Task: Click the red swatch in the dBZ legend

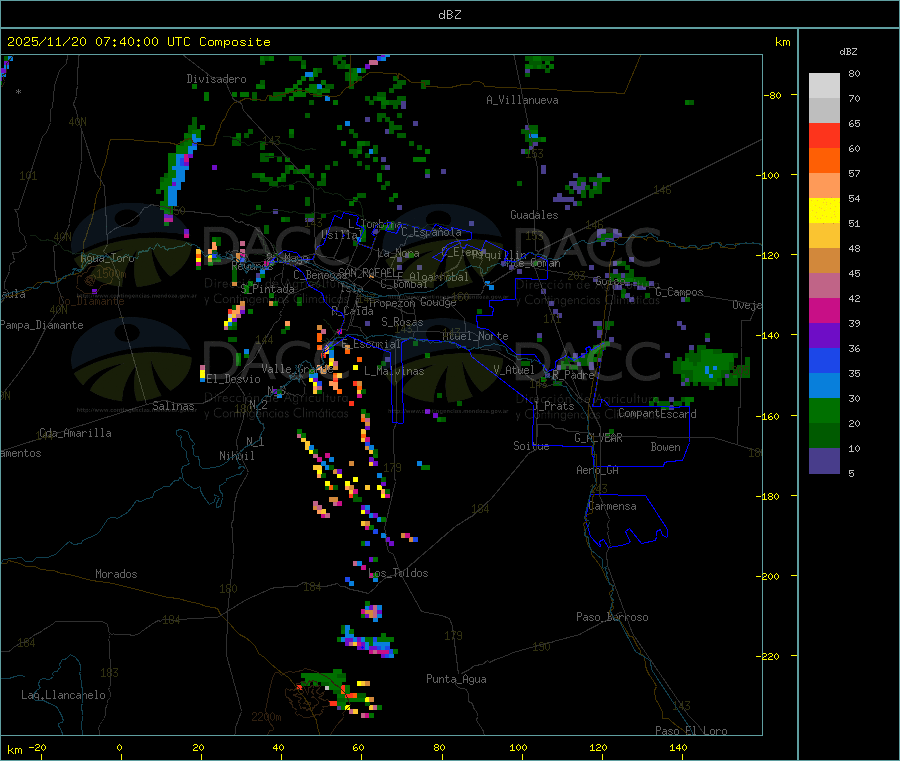Action: 824,135
